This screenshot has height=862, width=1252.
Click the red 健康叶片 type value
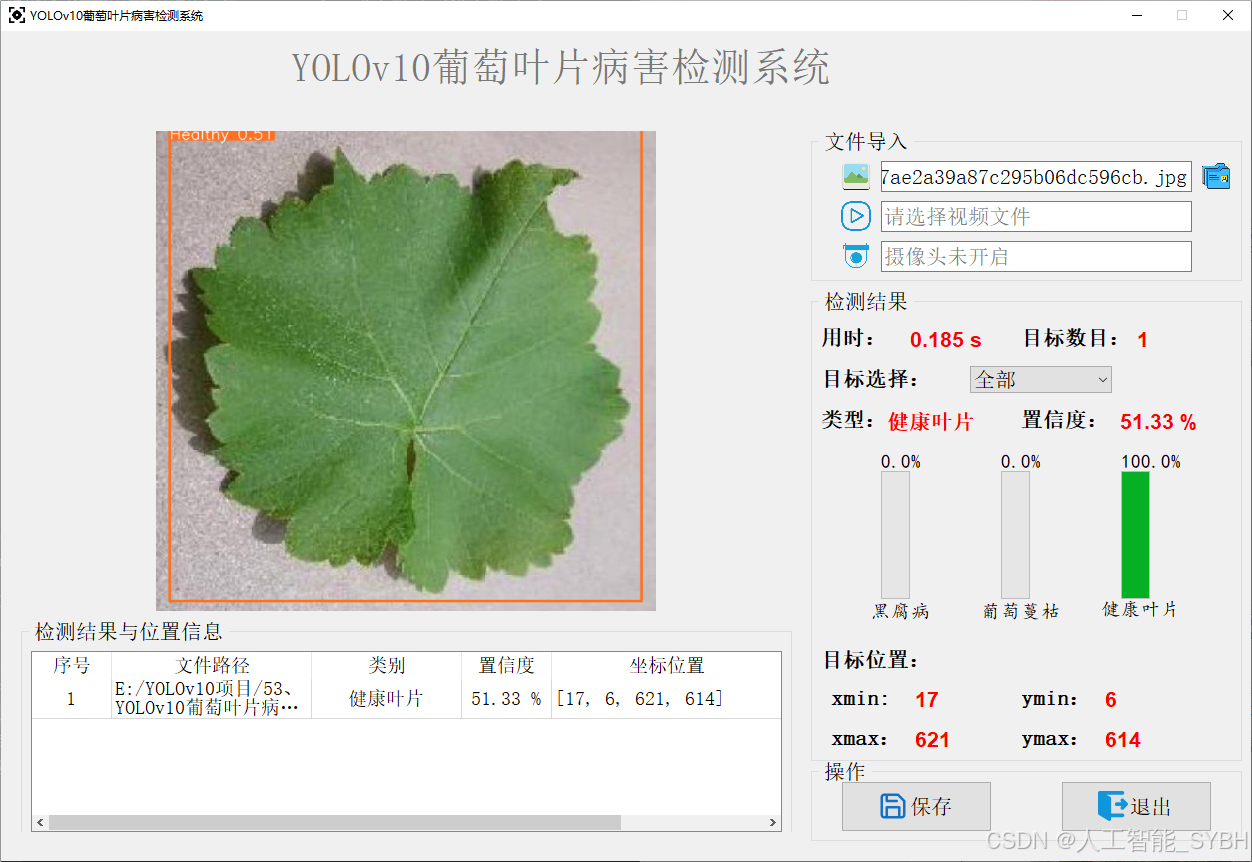tap(930, 422)
